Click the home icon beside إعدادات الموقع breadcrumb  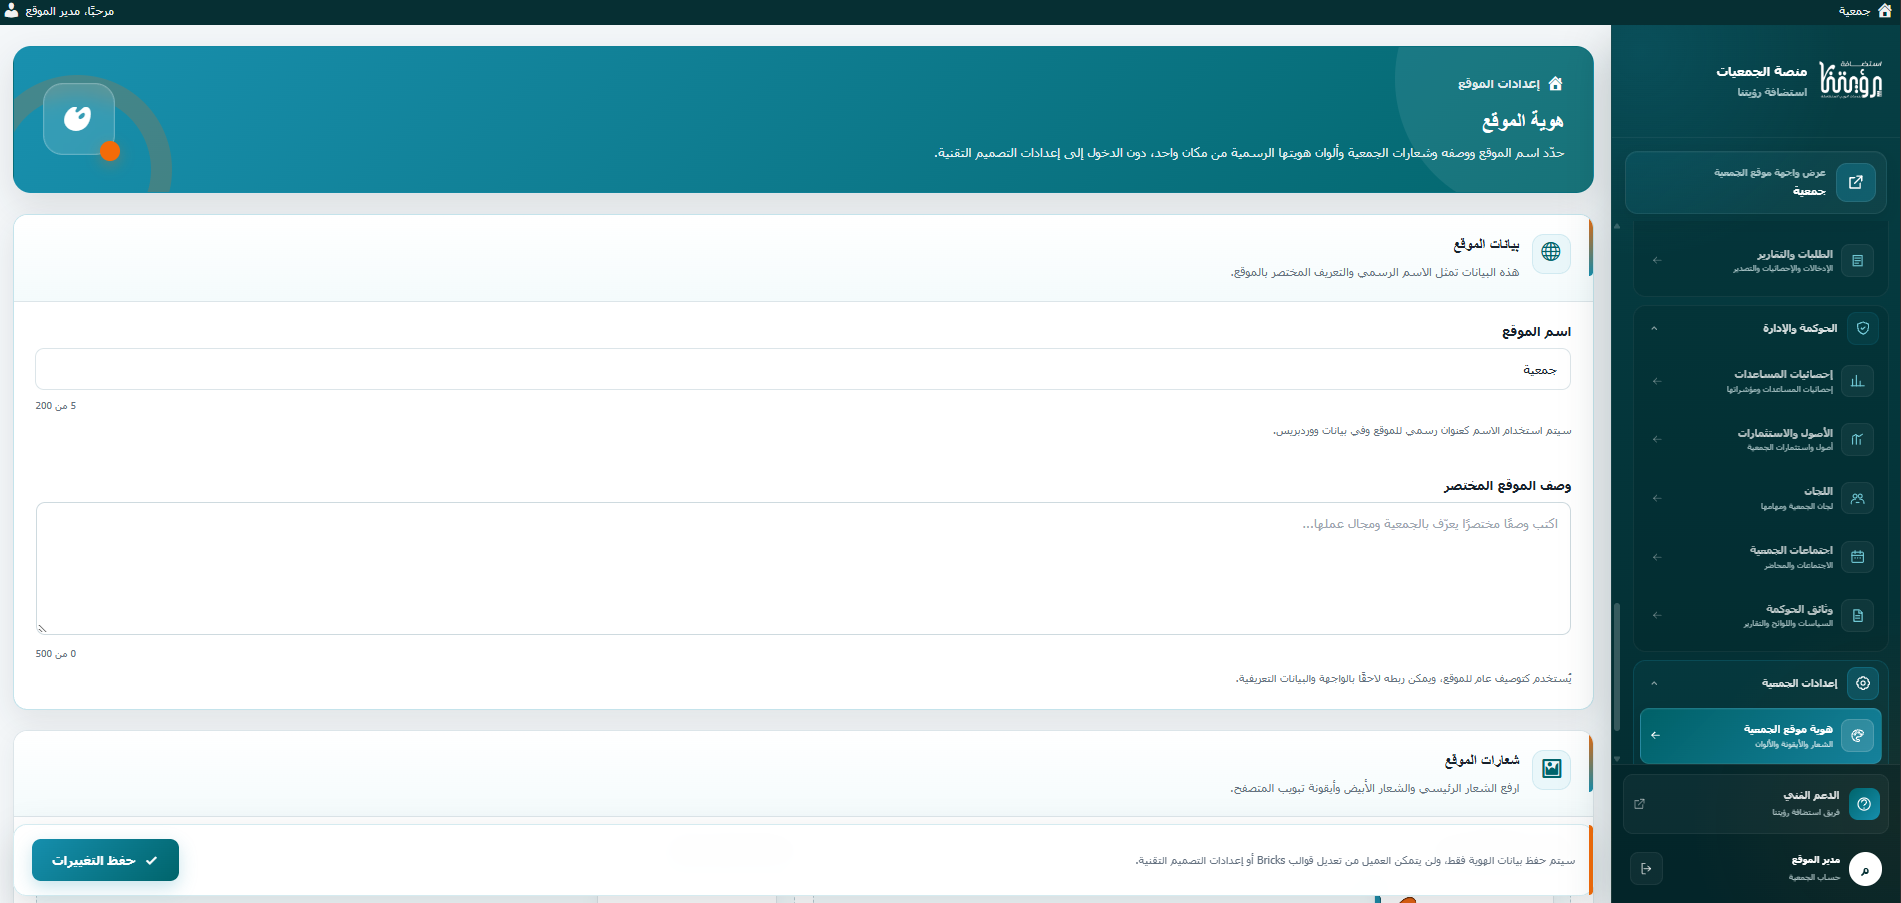tap(1555, 84)
